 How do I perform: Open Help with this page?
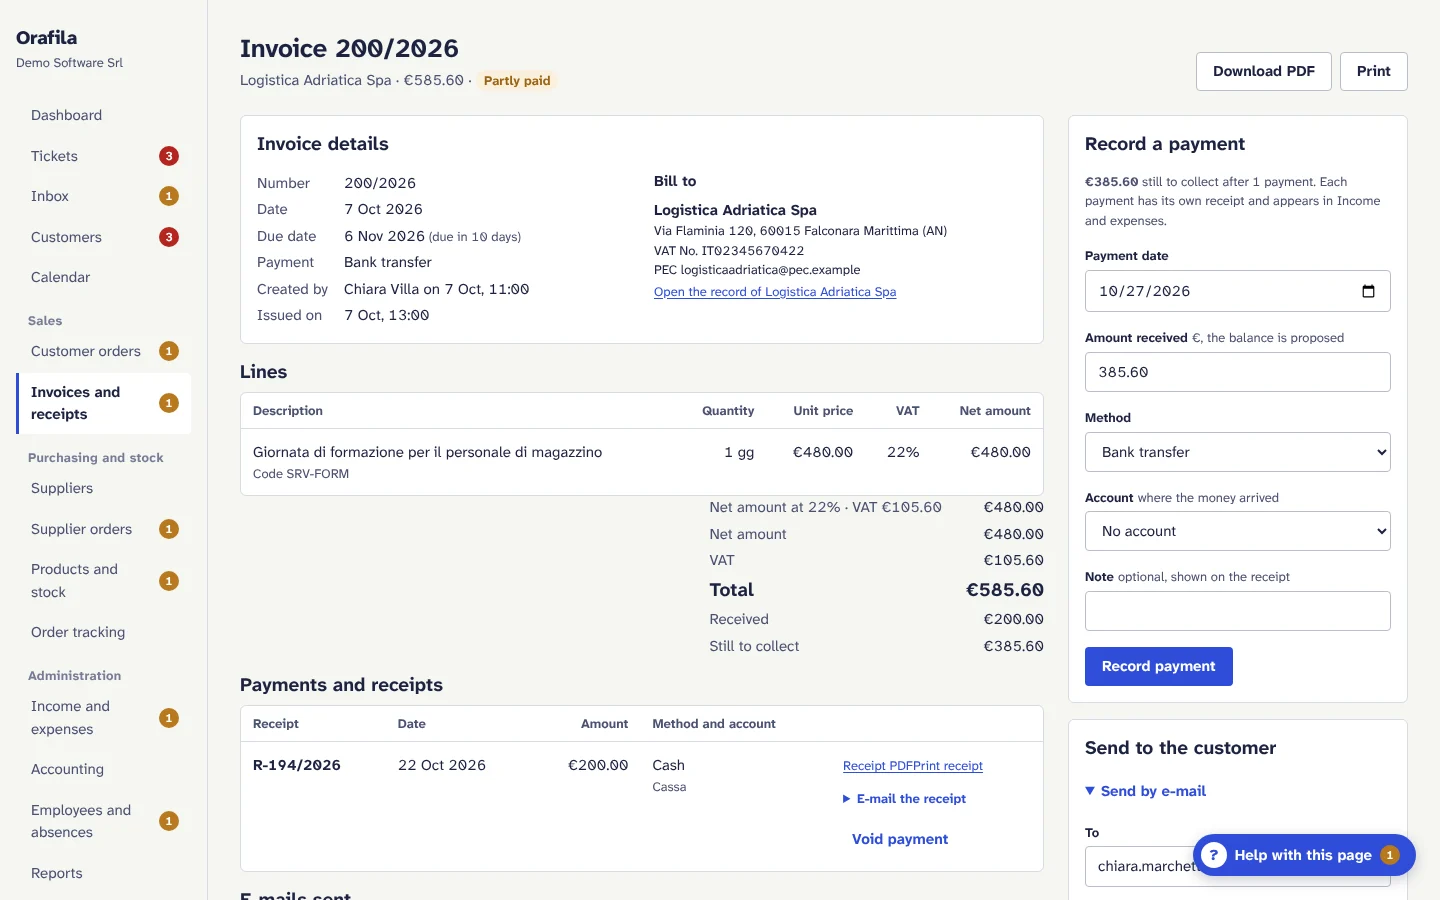coord(1304,855)
